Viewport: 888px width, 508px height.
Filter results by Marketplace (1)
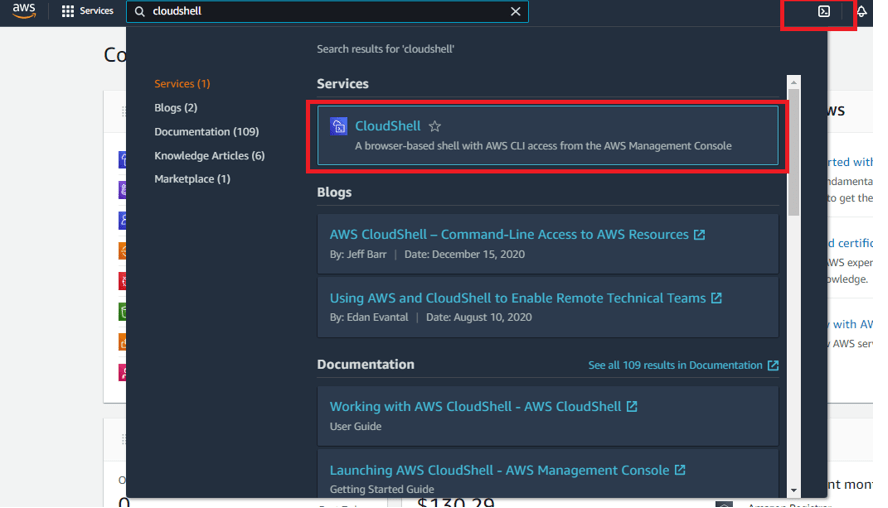(193, 179)
